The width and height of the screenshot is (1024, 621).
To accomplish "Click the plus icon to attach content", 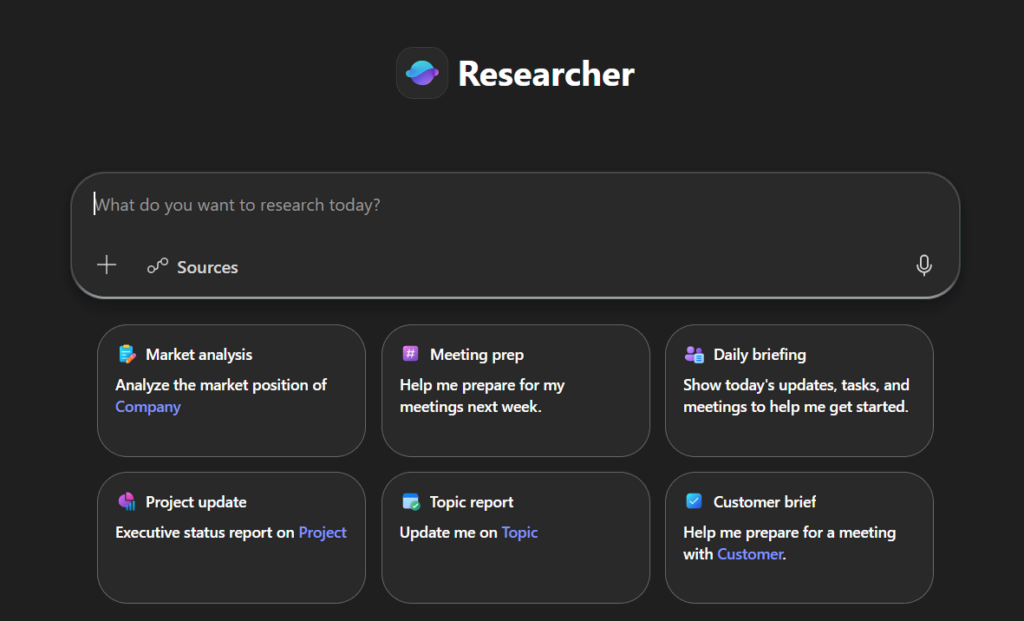I will pos(105,265).
